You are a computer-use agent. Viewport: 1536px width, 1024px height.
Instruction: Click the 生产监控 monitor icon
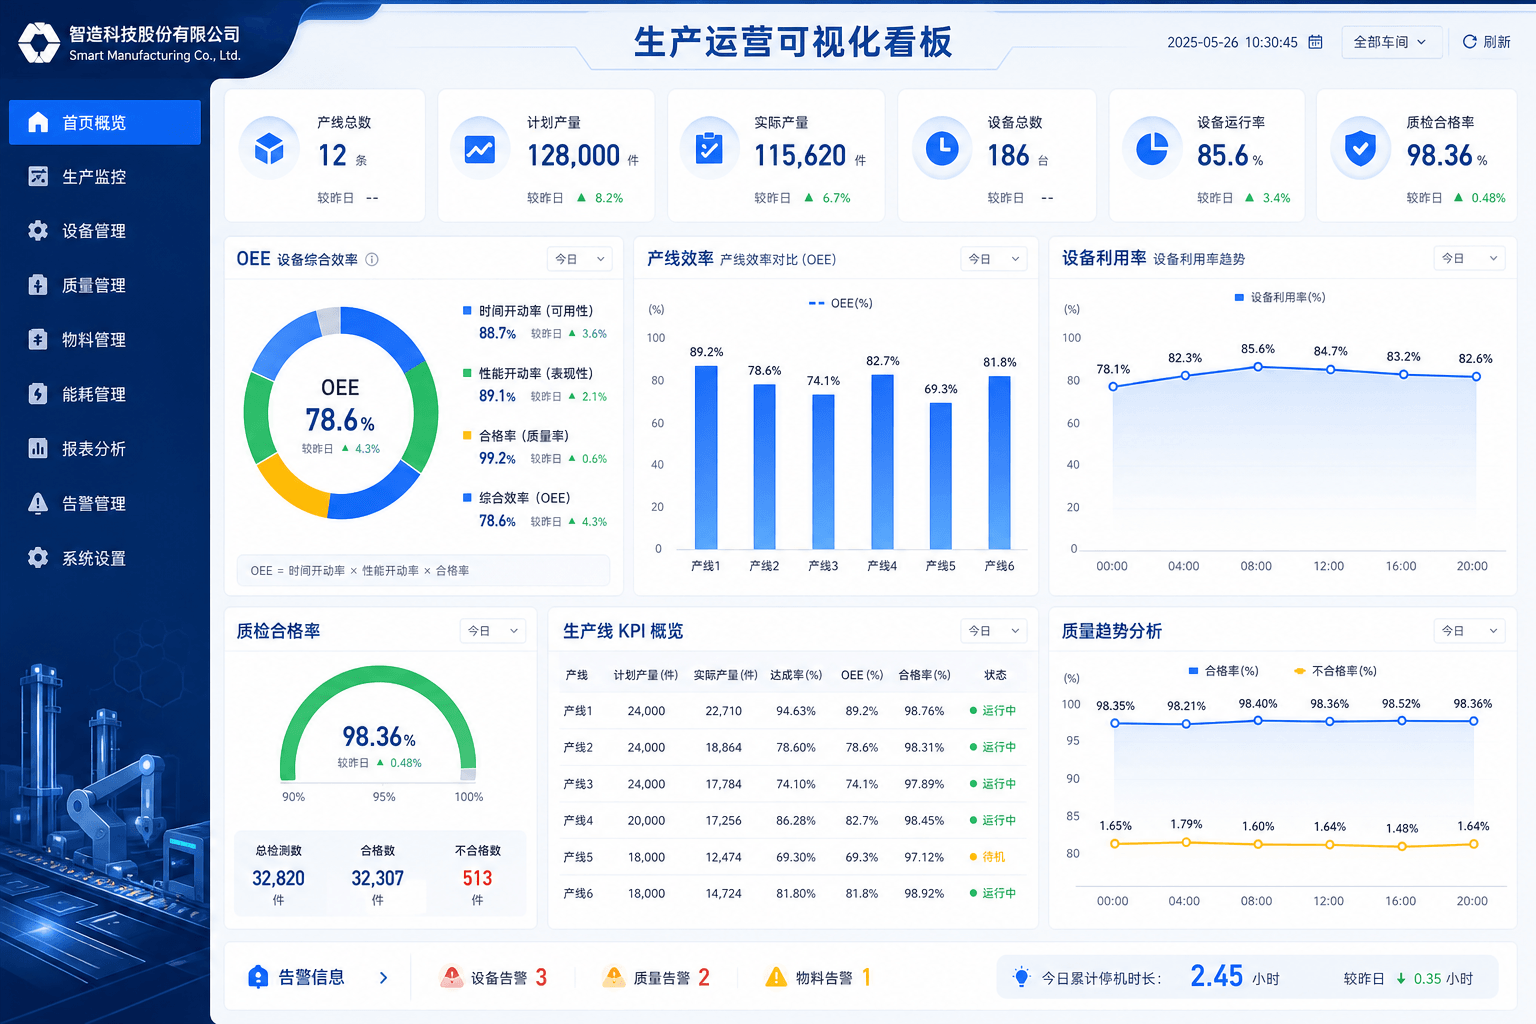pos(38,176)
